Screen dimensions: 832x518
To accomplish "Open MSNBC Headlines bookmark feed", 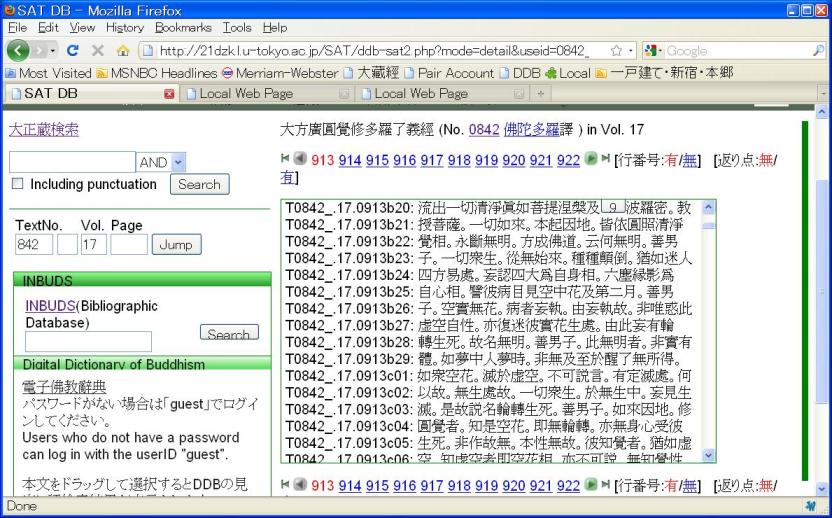I will coord(157,73).
